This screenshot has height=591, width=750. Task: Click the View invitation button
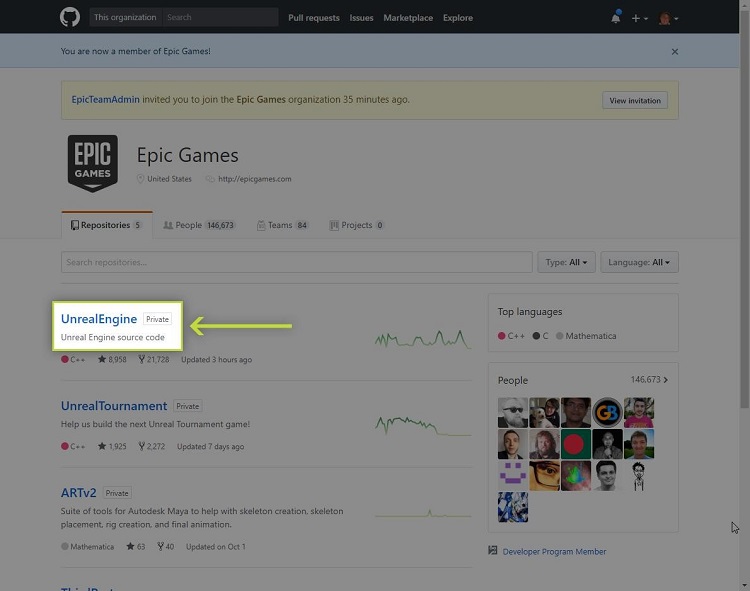[635, 100]
